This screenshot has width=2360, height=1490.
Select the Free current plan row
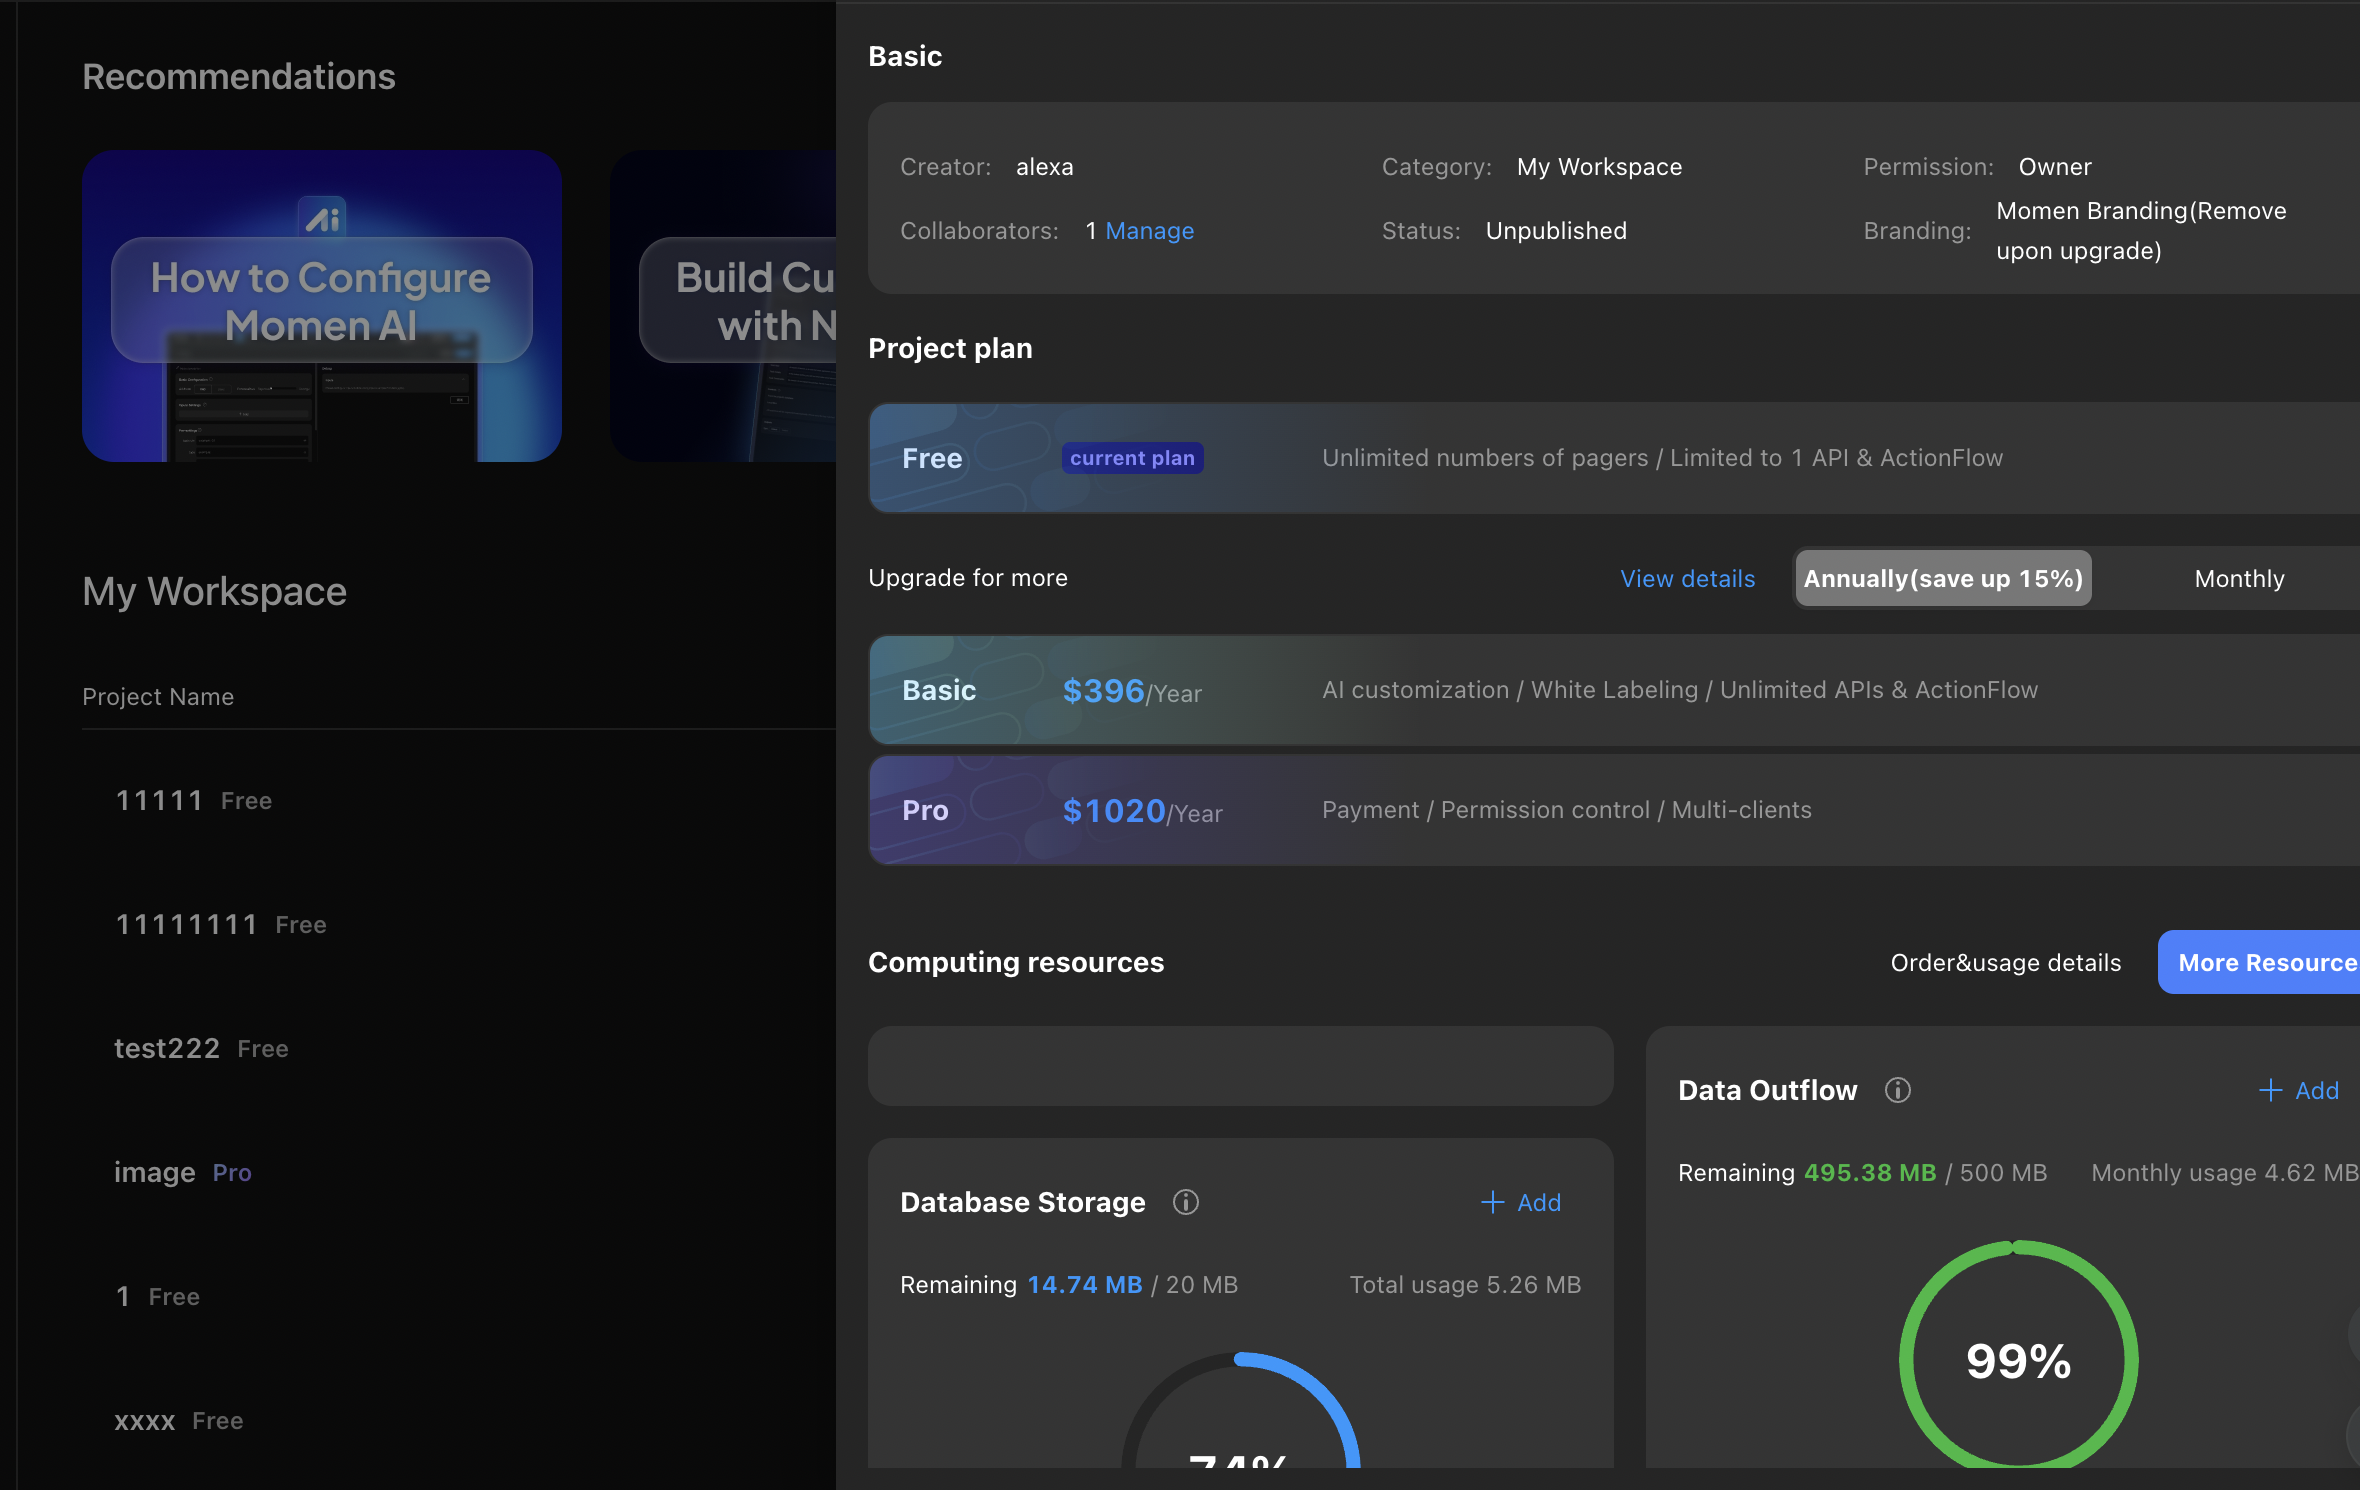1614,458
